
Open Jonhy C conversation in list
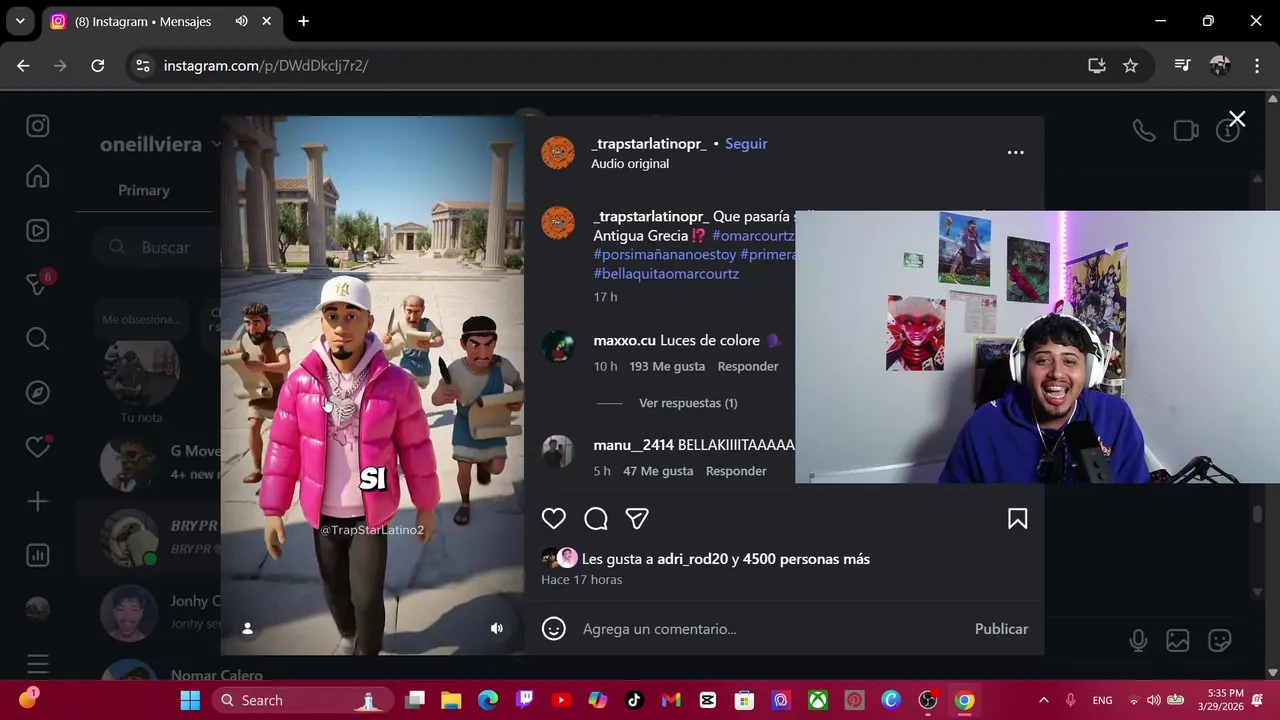coord(150,612)
